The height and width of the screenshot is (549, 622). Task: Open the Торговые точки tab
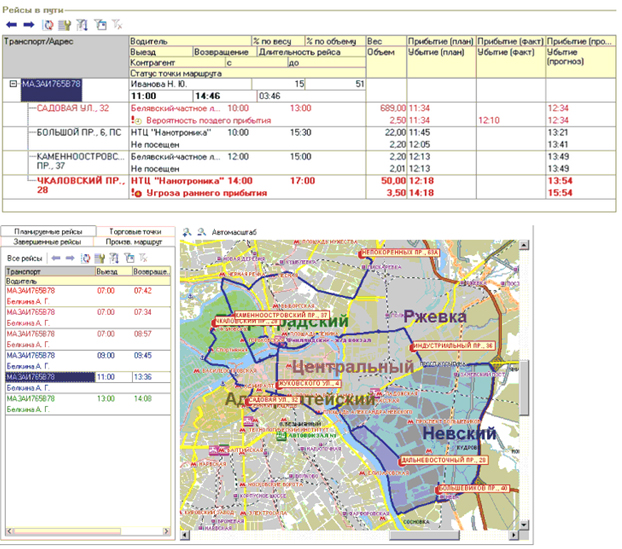(x=135, y=231)
